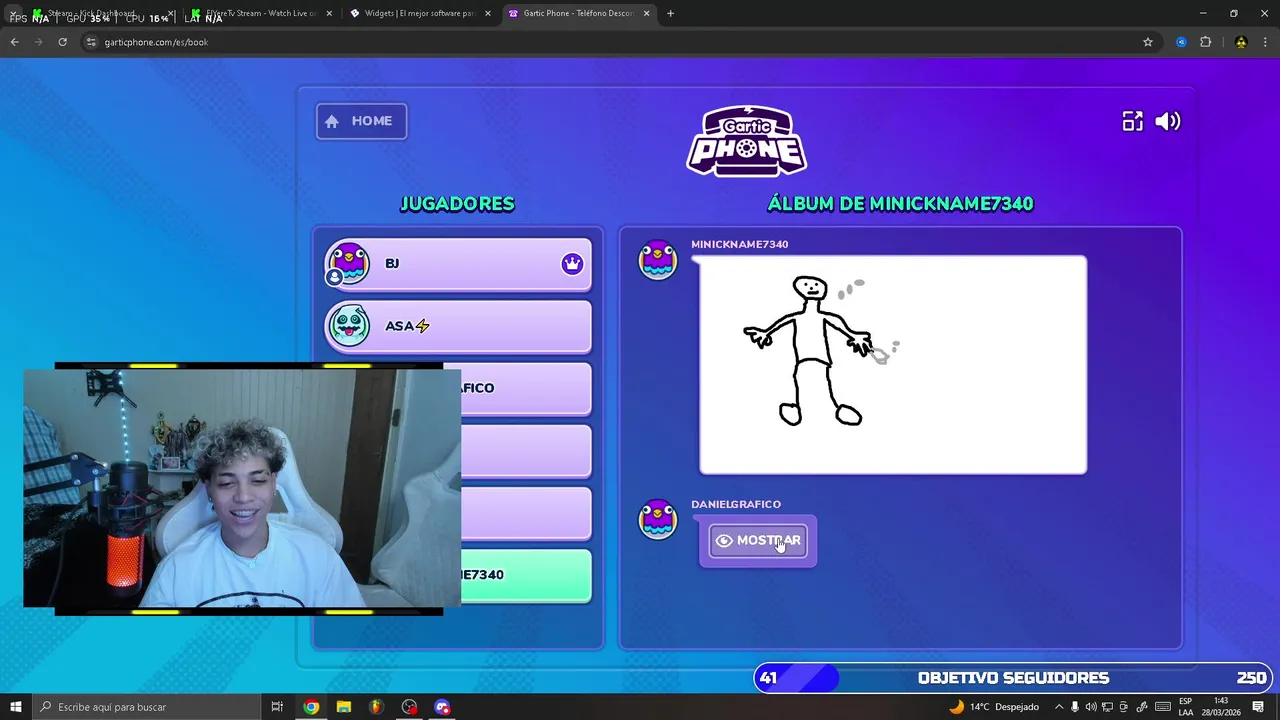
Task: Click BJ's bird avatar
Action: coord(349,264)
